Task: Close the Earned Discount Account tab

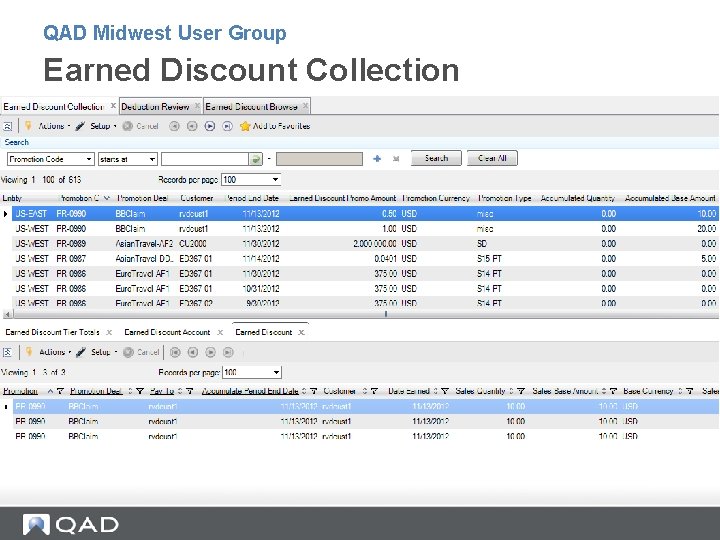Action: point(220,332)
